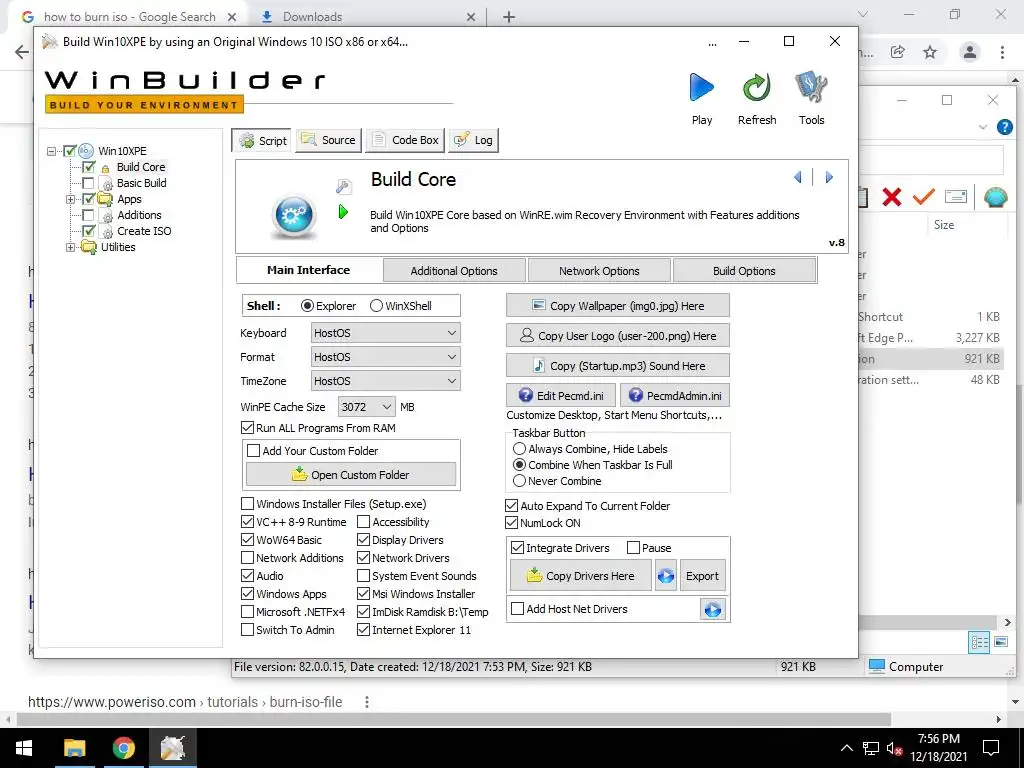Enable Add Your Custom Folder checkbox
The image size is (1024, 768).
coord(253,451)
